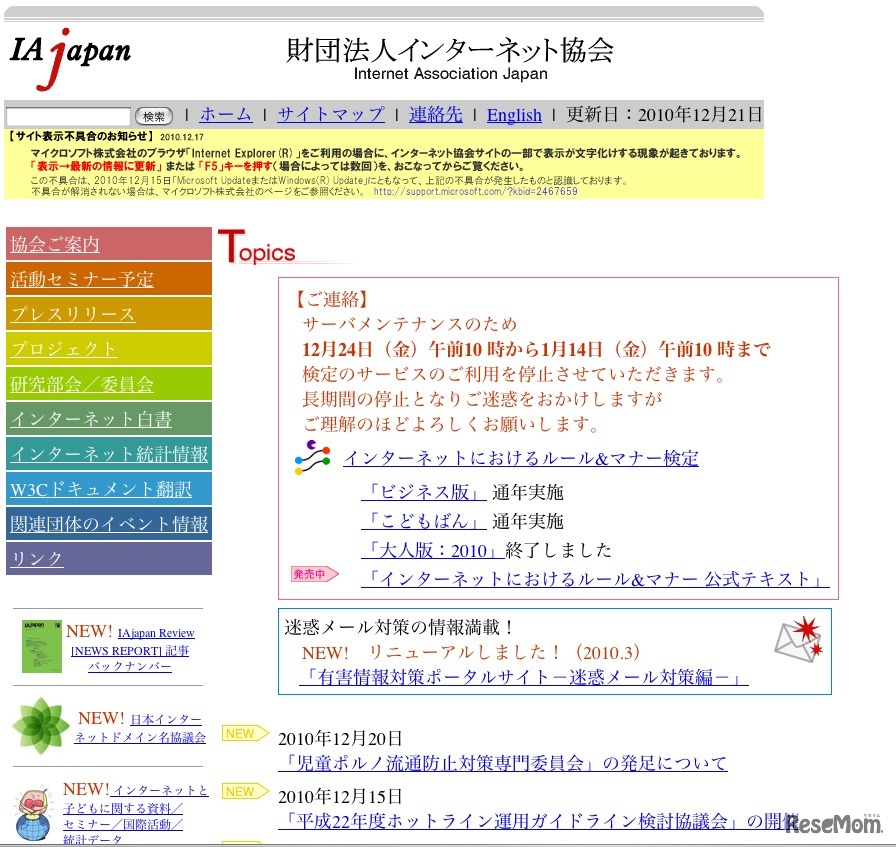Click the NEW arrow badge beside 2010年12月20日
Image resolution: width=896 pixels, height=847 pixels.
coord(243,733)
